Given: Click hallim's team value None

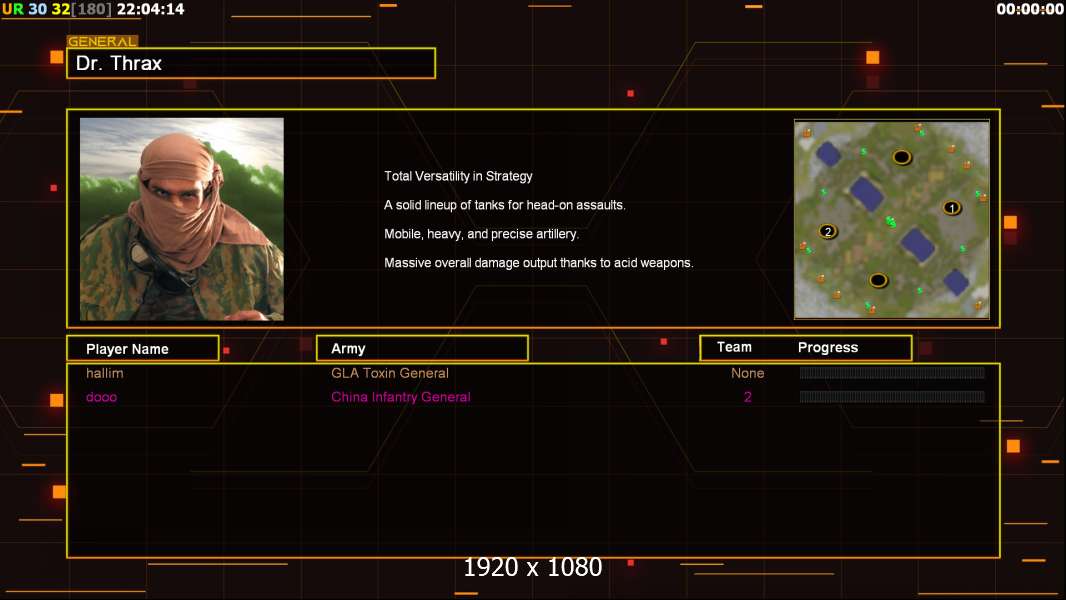Looking at the screenshot, I should click(x=747, y=373).
